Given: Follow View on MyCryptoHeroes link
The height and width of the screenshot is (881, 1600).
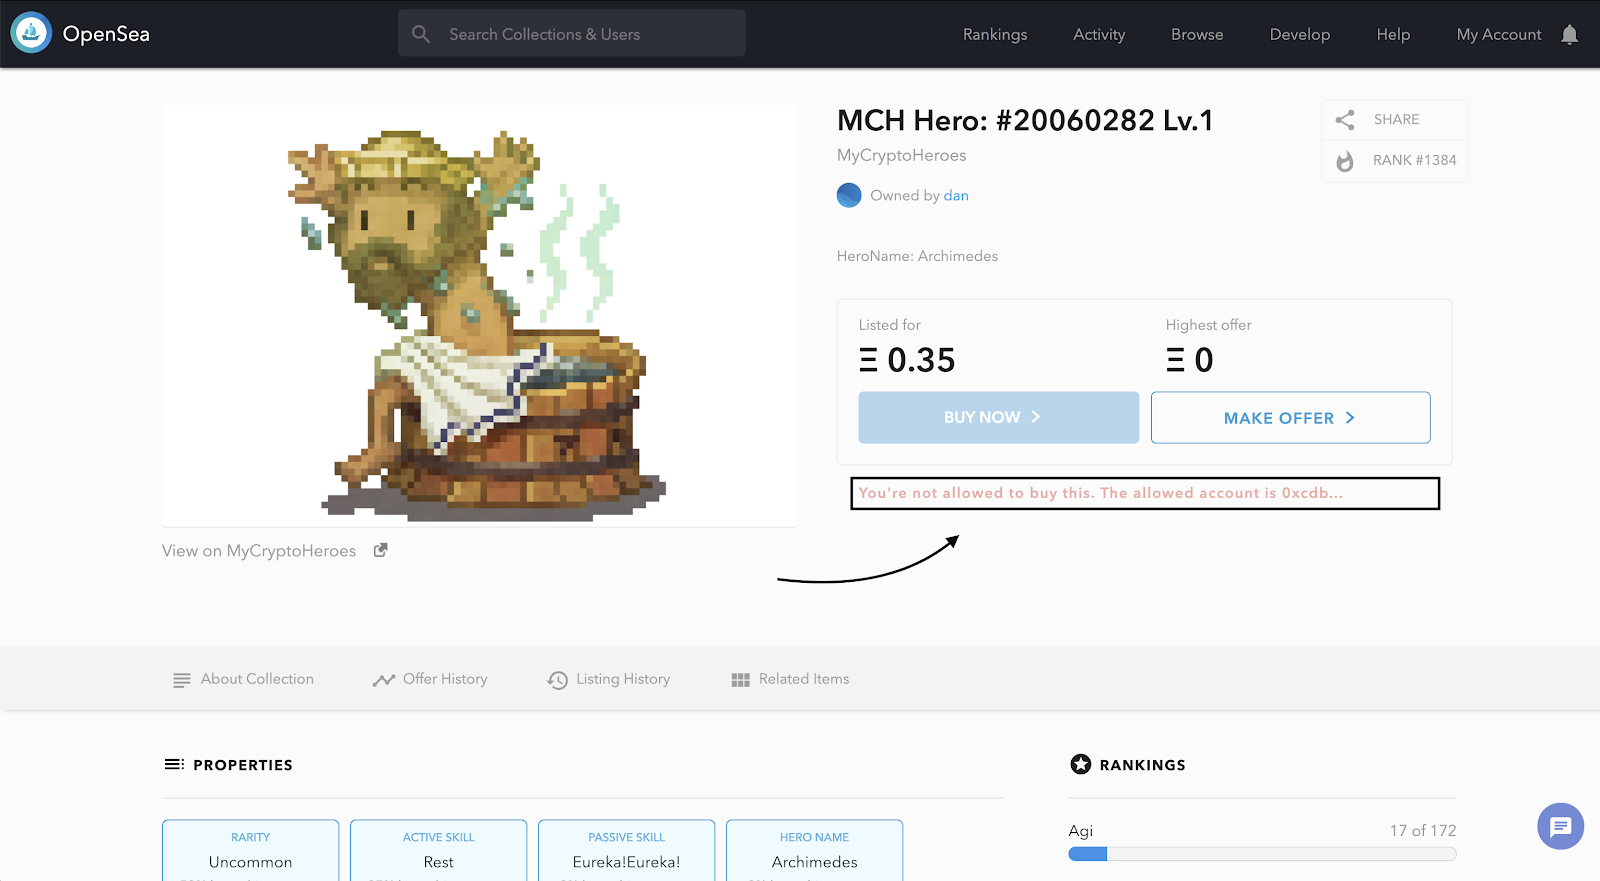Looking at the screenshot, I should [259, 550].
